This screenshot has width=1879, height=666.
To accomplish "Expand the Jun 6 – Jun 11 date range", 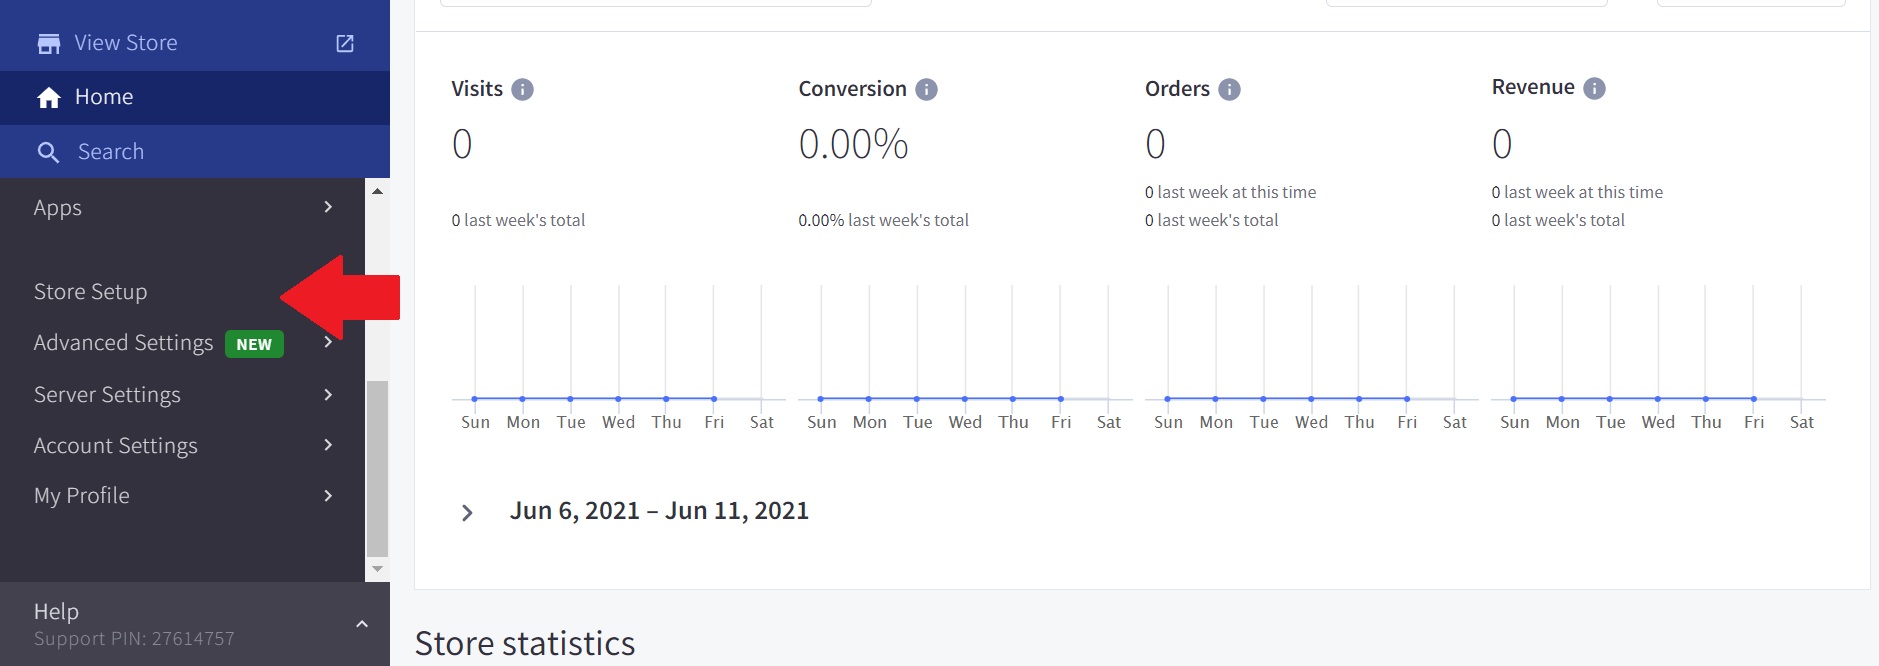I will pos(467,513).
